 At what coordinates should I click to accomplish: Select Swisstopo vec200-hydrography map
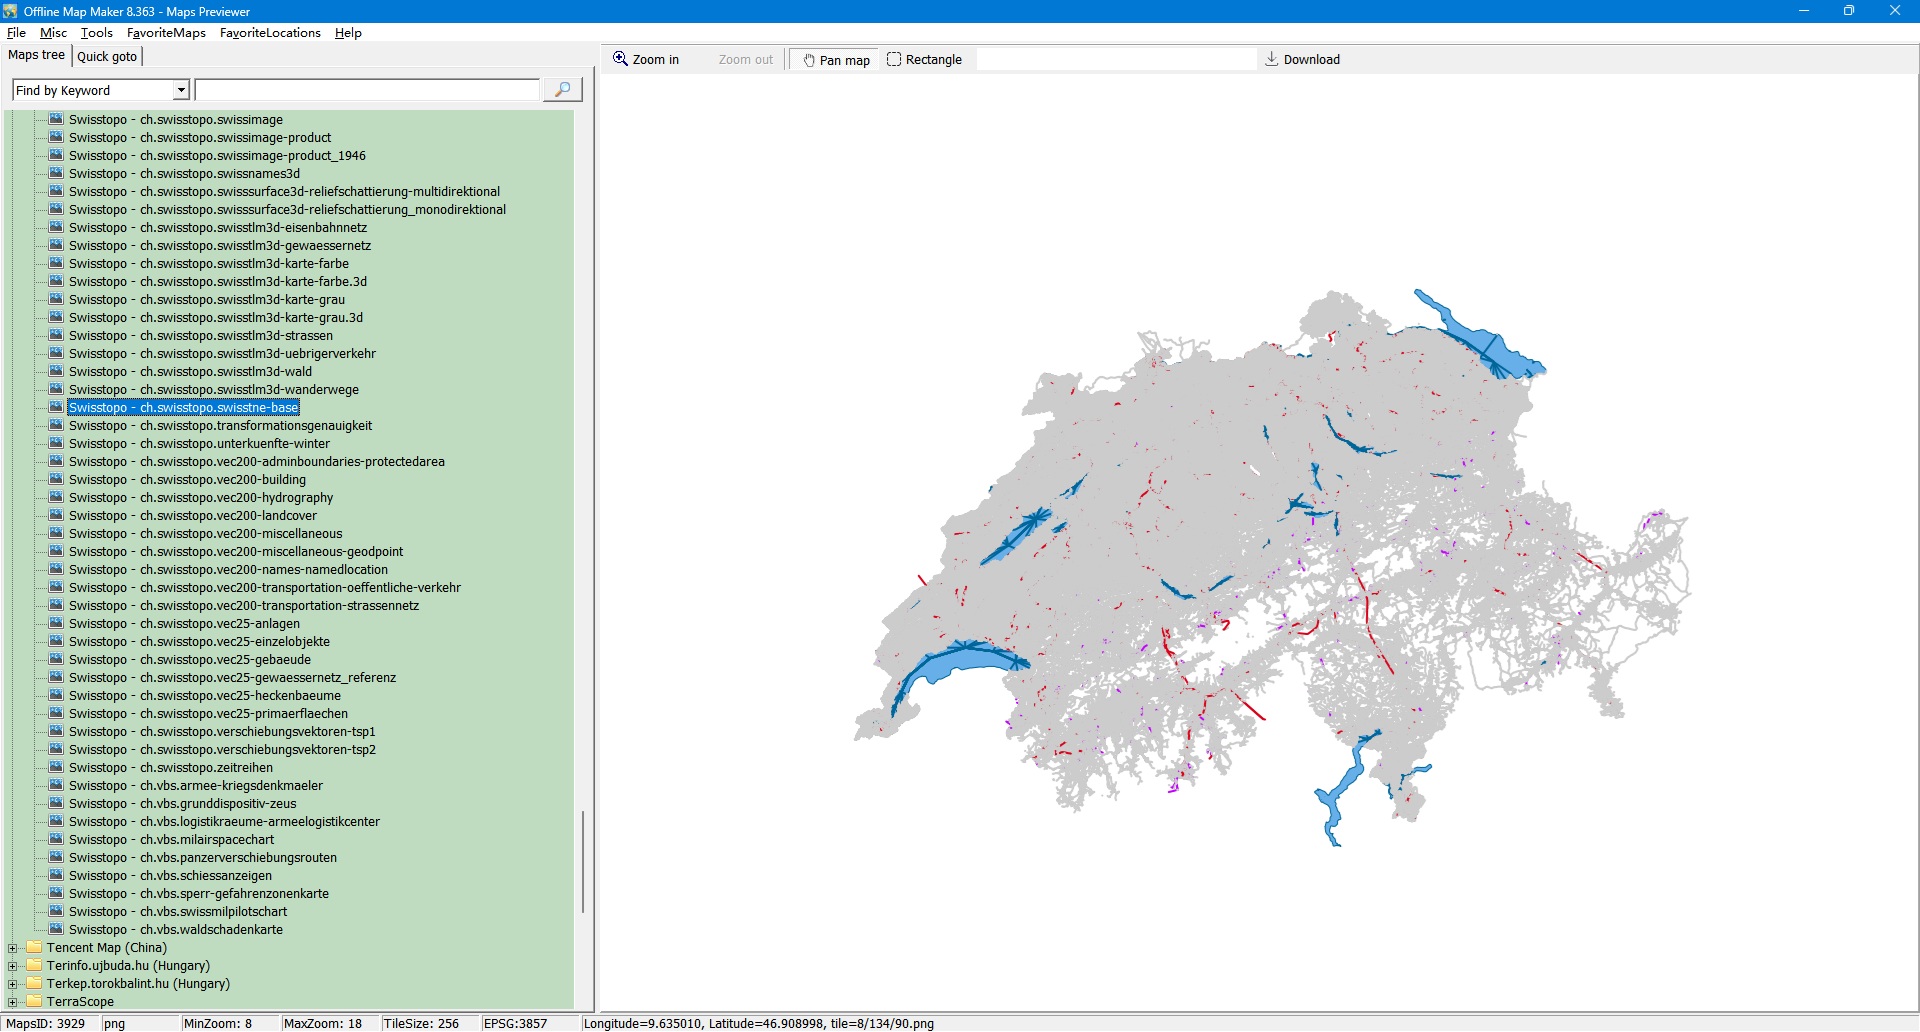coord(200,497)
